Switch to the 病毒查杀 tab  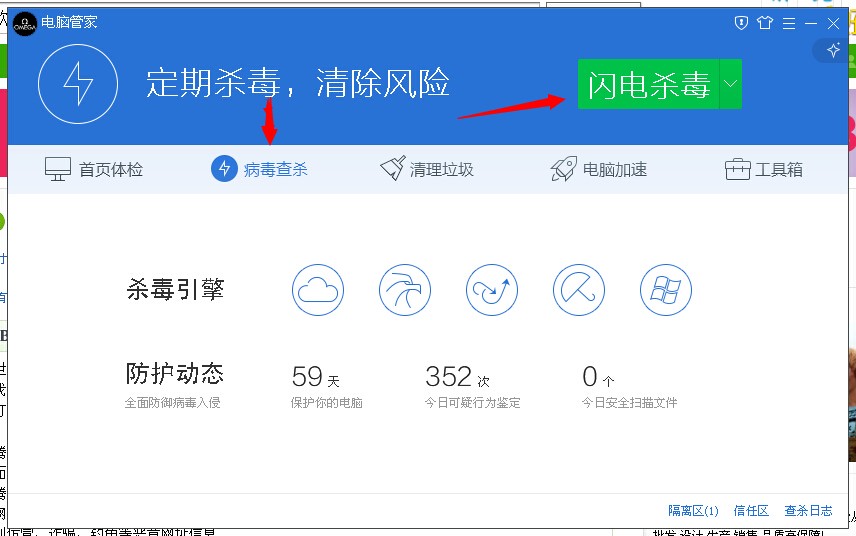tap(259, 169)
